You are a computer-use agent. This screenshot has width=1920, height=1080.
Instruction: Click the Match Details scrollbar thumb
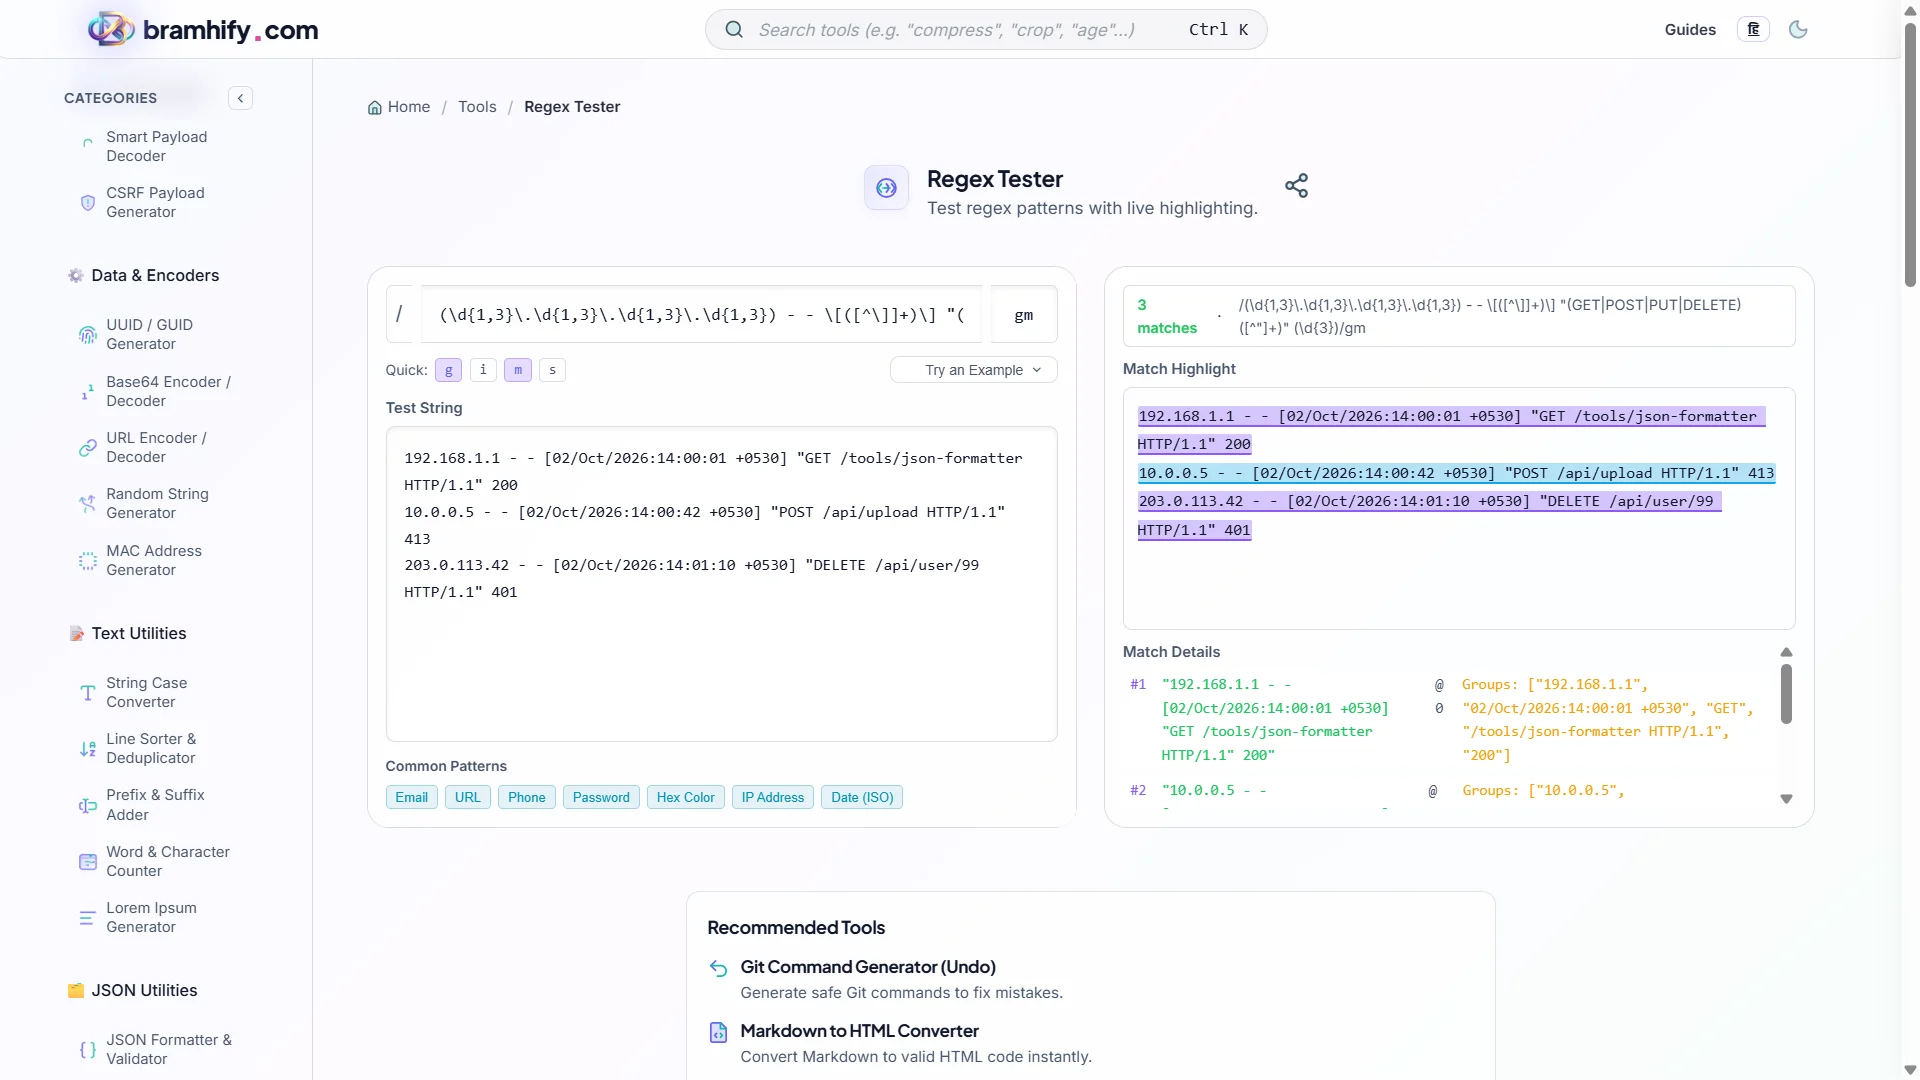[x=1786, y=694]
